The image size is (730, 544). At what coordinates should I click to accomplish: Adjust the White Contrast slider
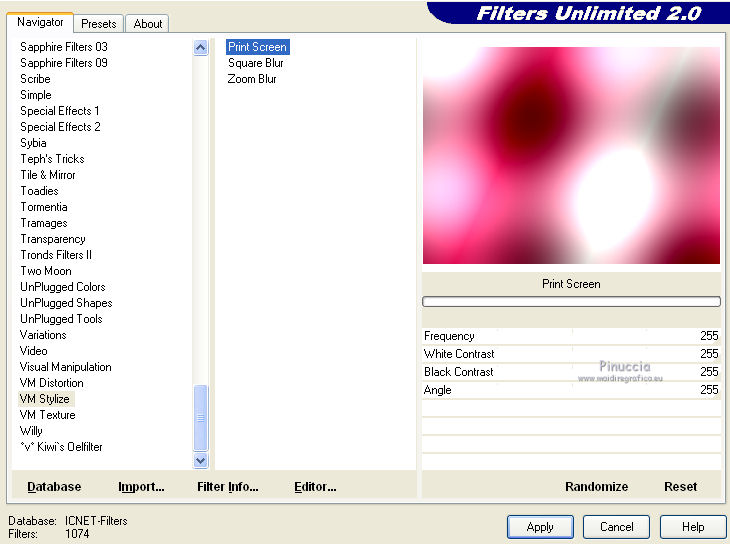pyautogui.click(x=571, y=354)
